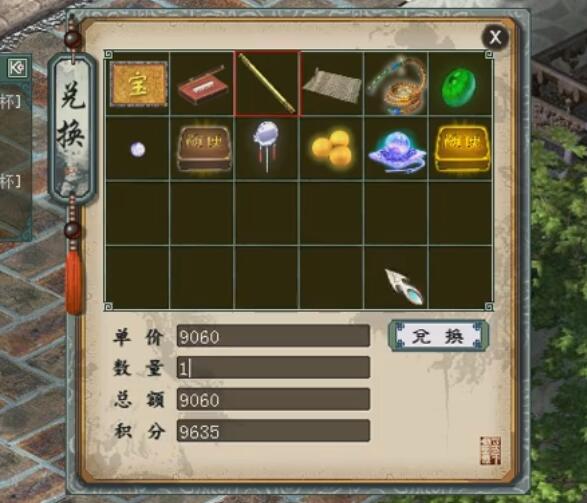Screen dimensions: 587x503
Task: Click the first empty slot in third row
Action: point(137,213)
